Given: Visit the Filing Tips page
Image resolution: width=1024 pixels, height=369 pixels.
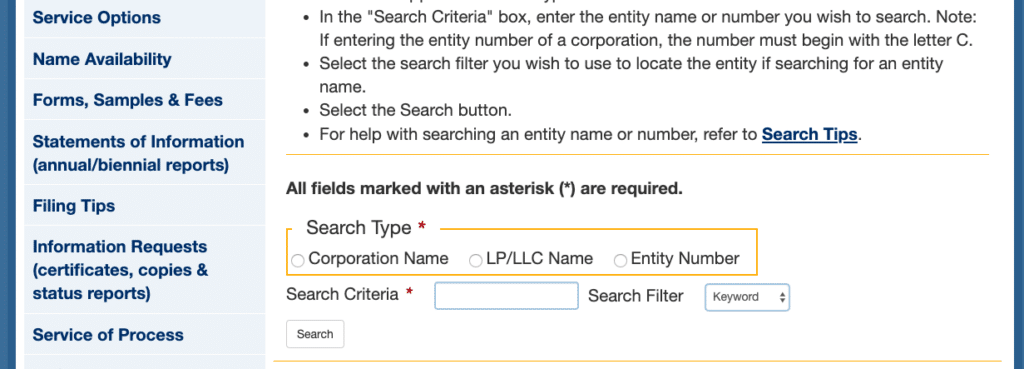Looking at the screenshot, I should coord(74,206).
